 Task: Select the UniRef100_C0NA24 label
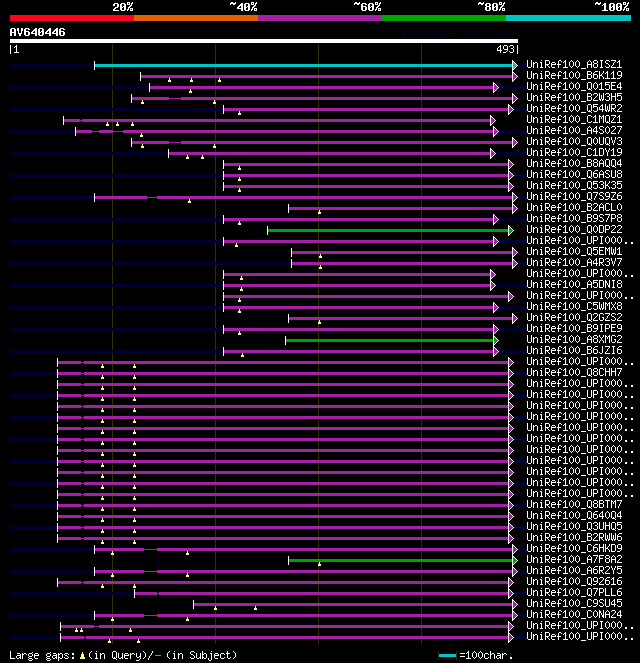(x=574, y=614)
